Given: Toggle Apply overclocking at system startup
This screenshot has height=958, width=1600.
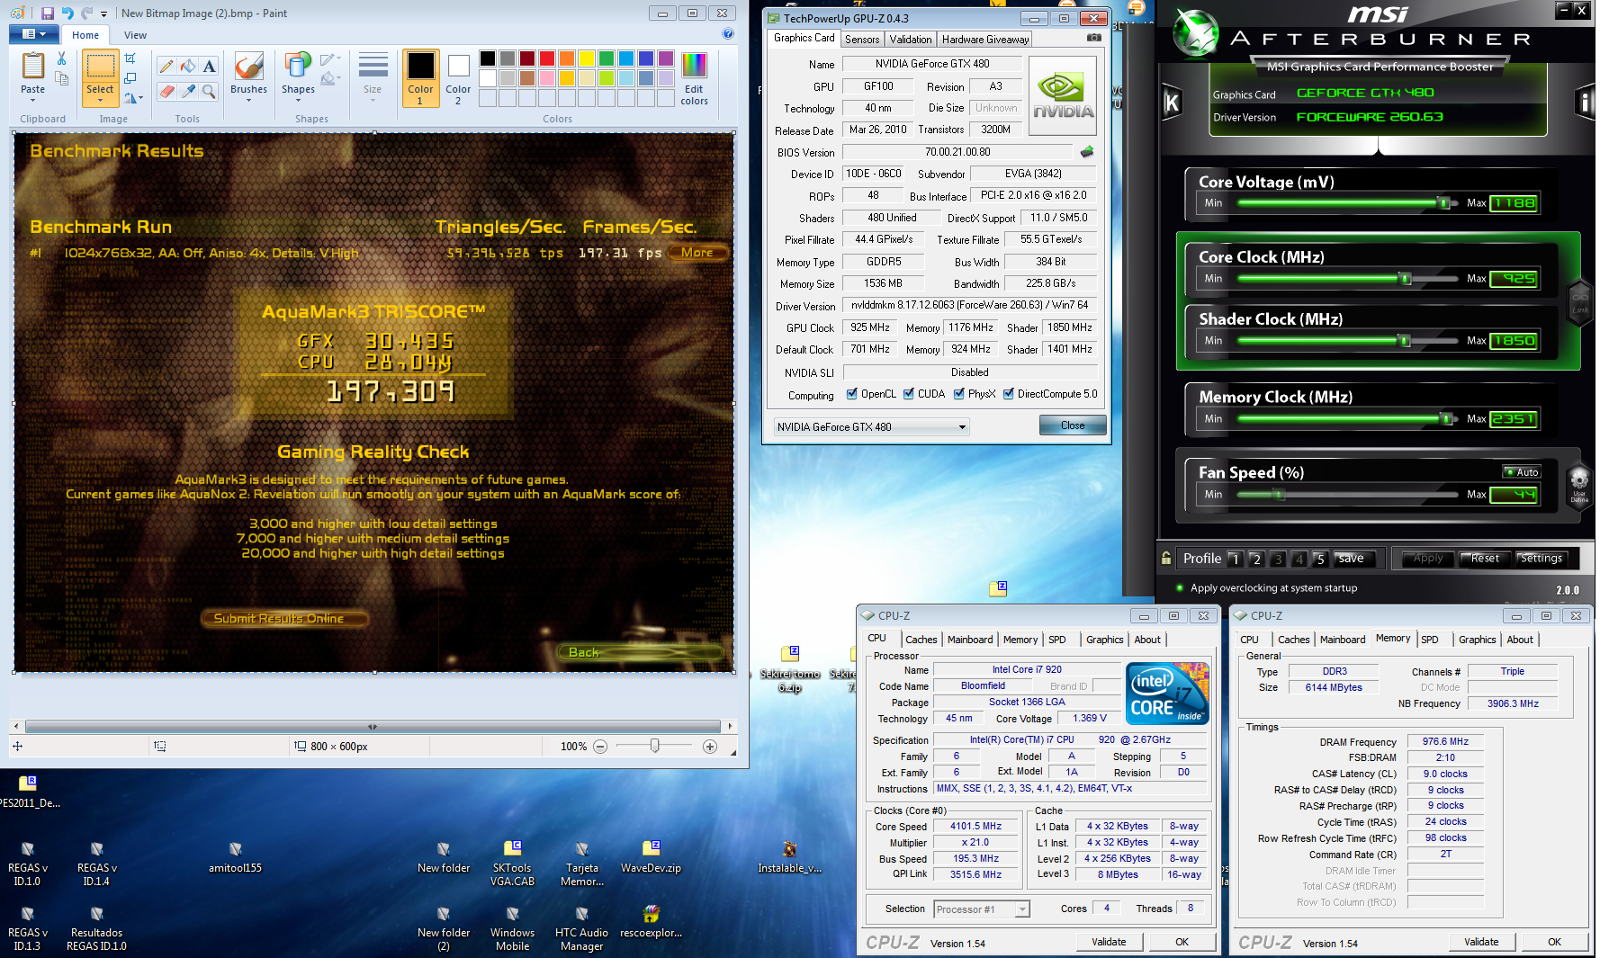Looking at the screenshot, I should (1180, 588).
